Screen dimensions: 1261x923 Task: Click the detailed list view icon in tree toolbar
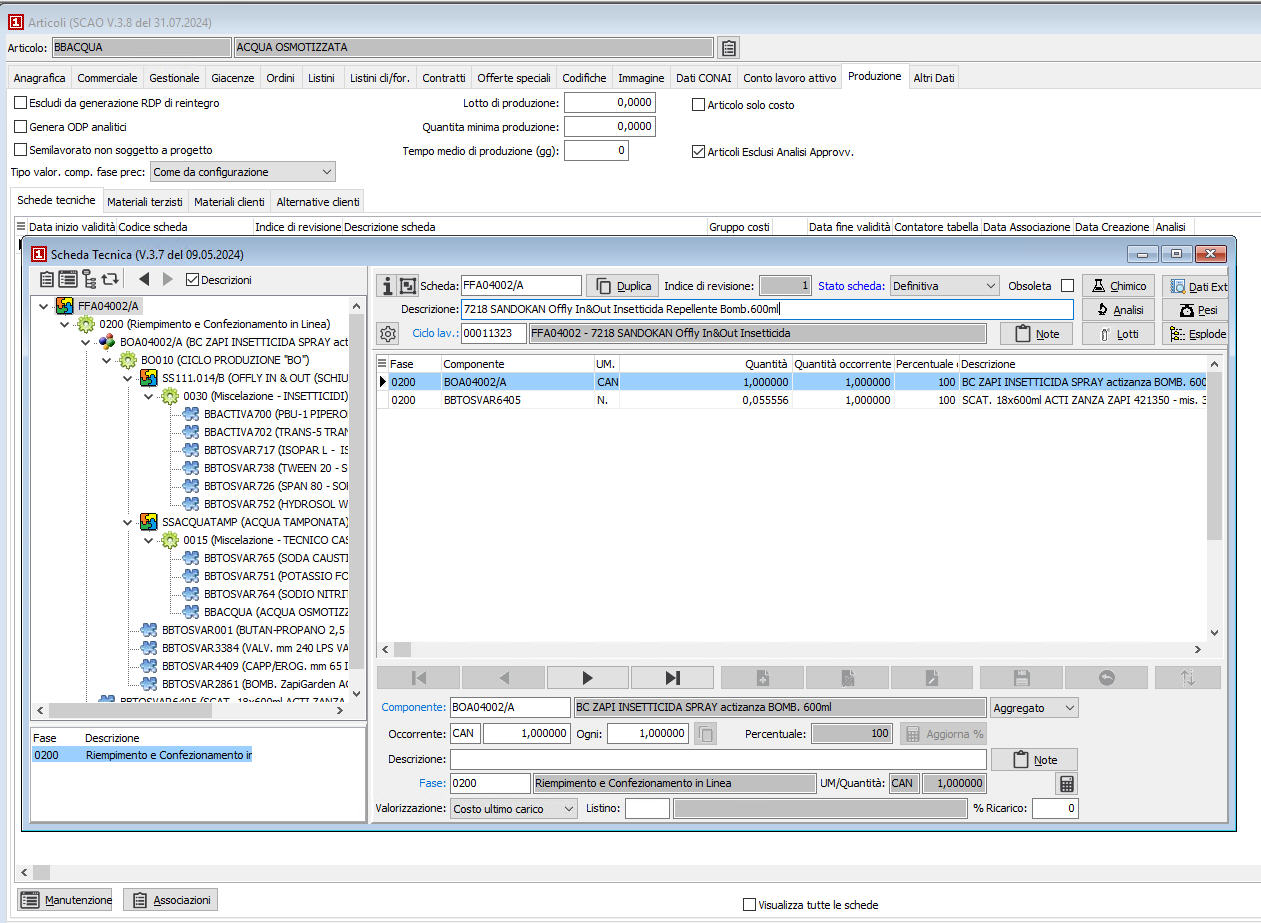(x=67, y=280)
